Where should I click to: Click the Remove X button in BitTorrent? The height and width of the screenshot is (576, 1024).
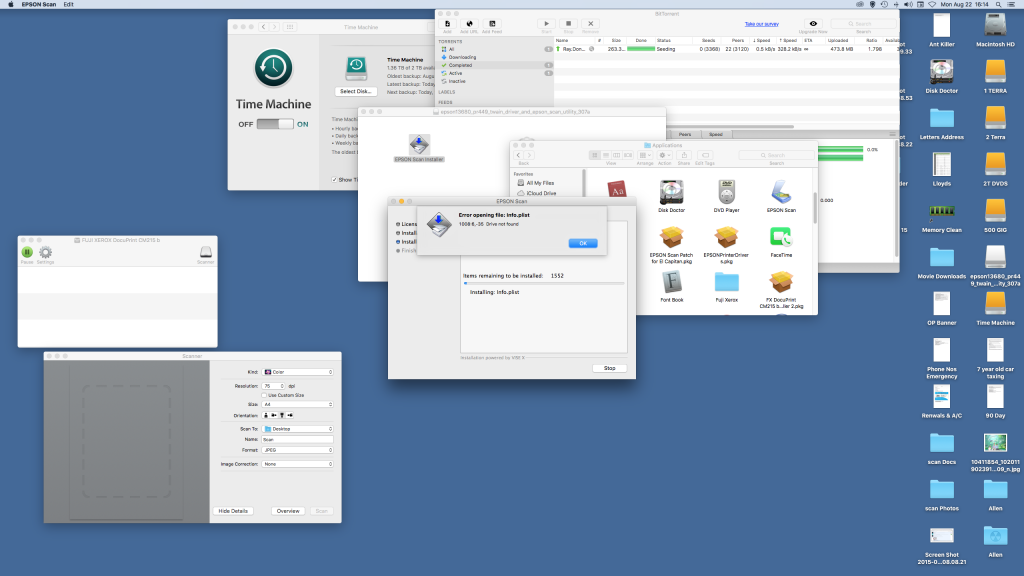click(590, 24)
